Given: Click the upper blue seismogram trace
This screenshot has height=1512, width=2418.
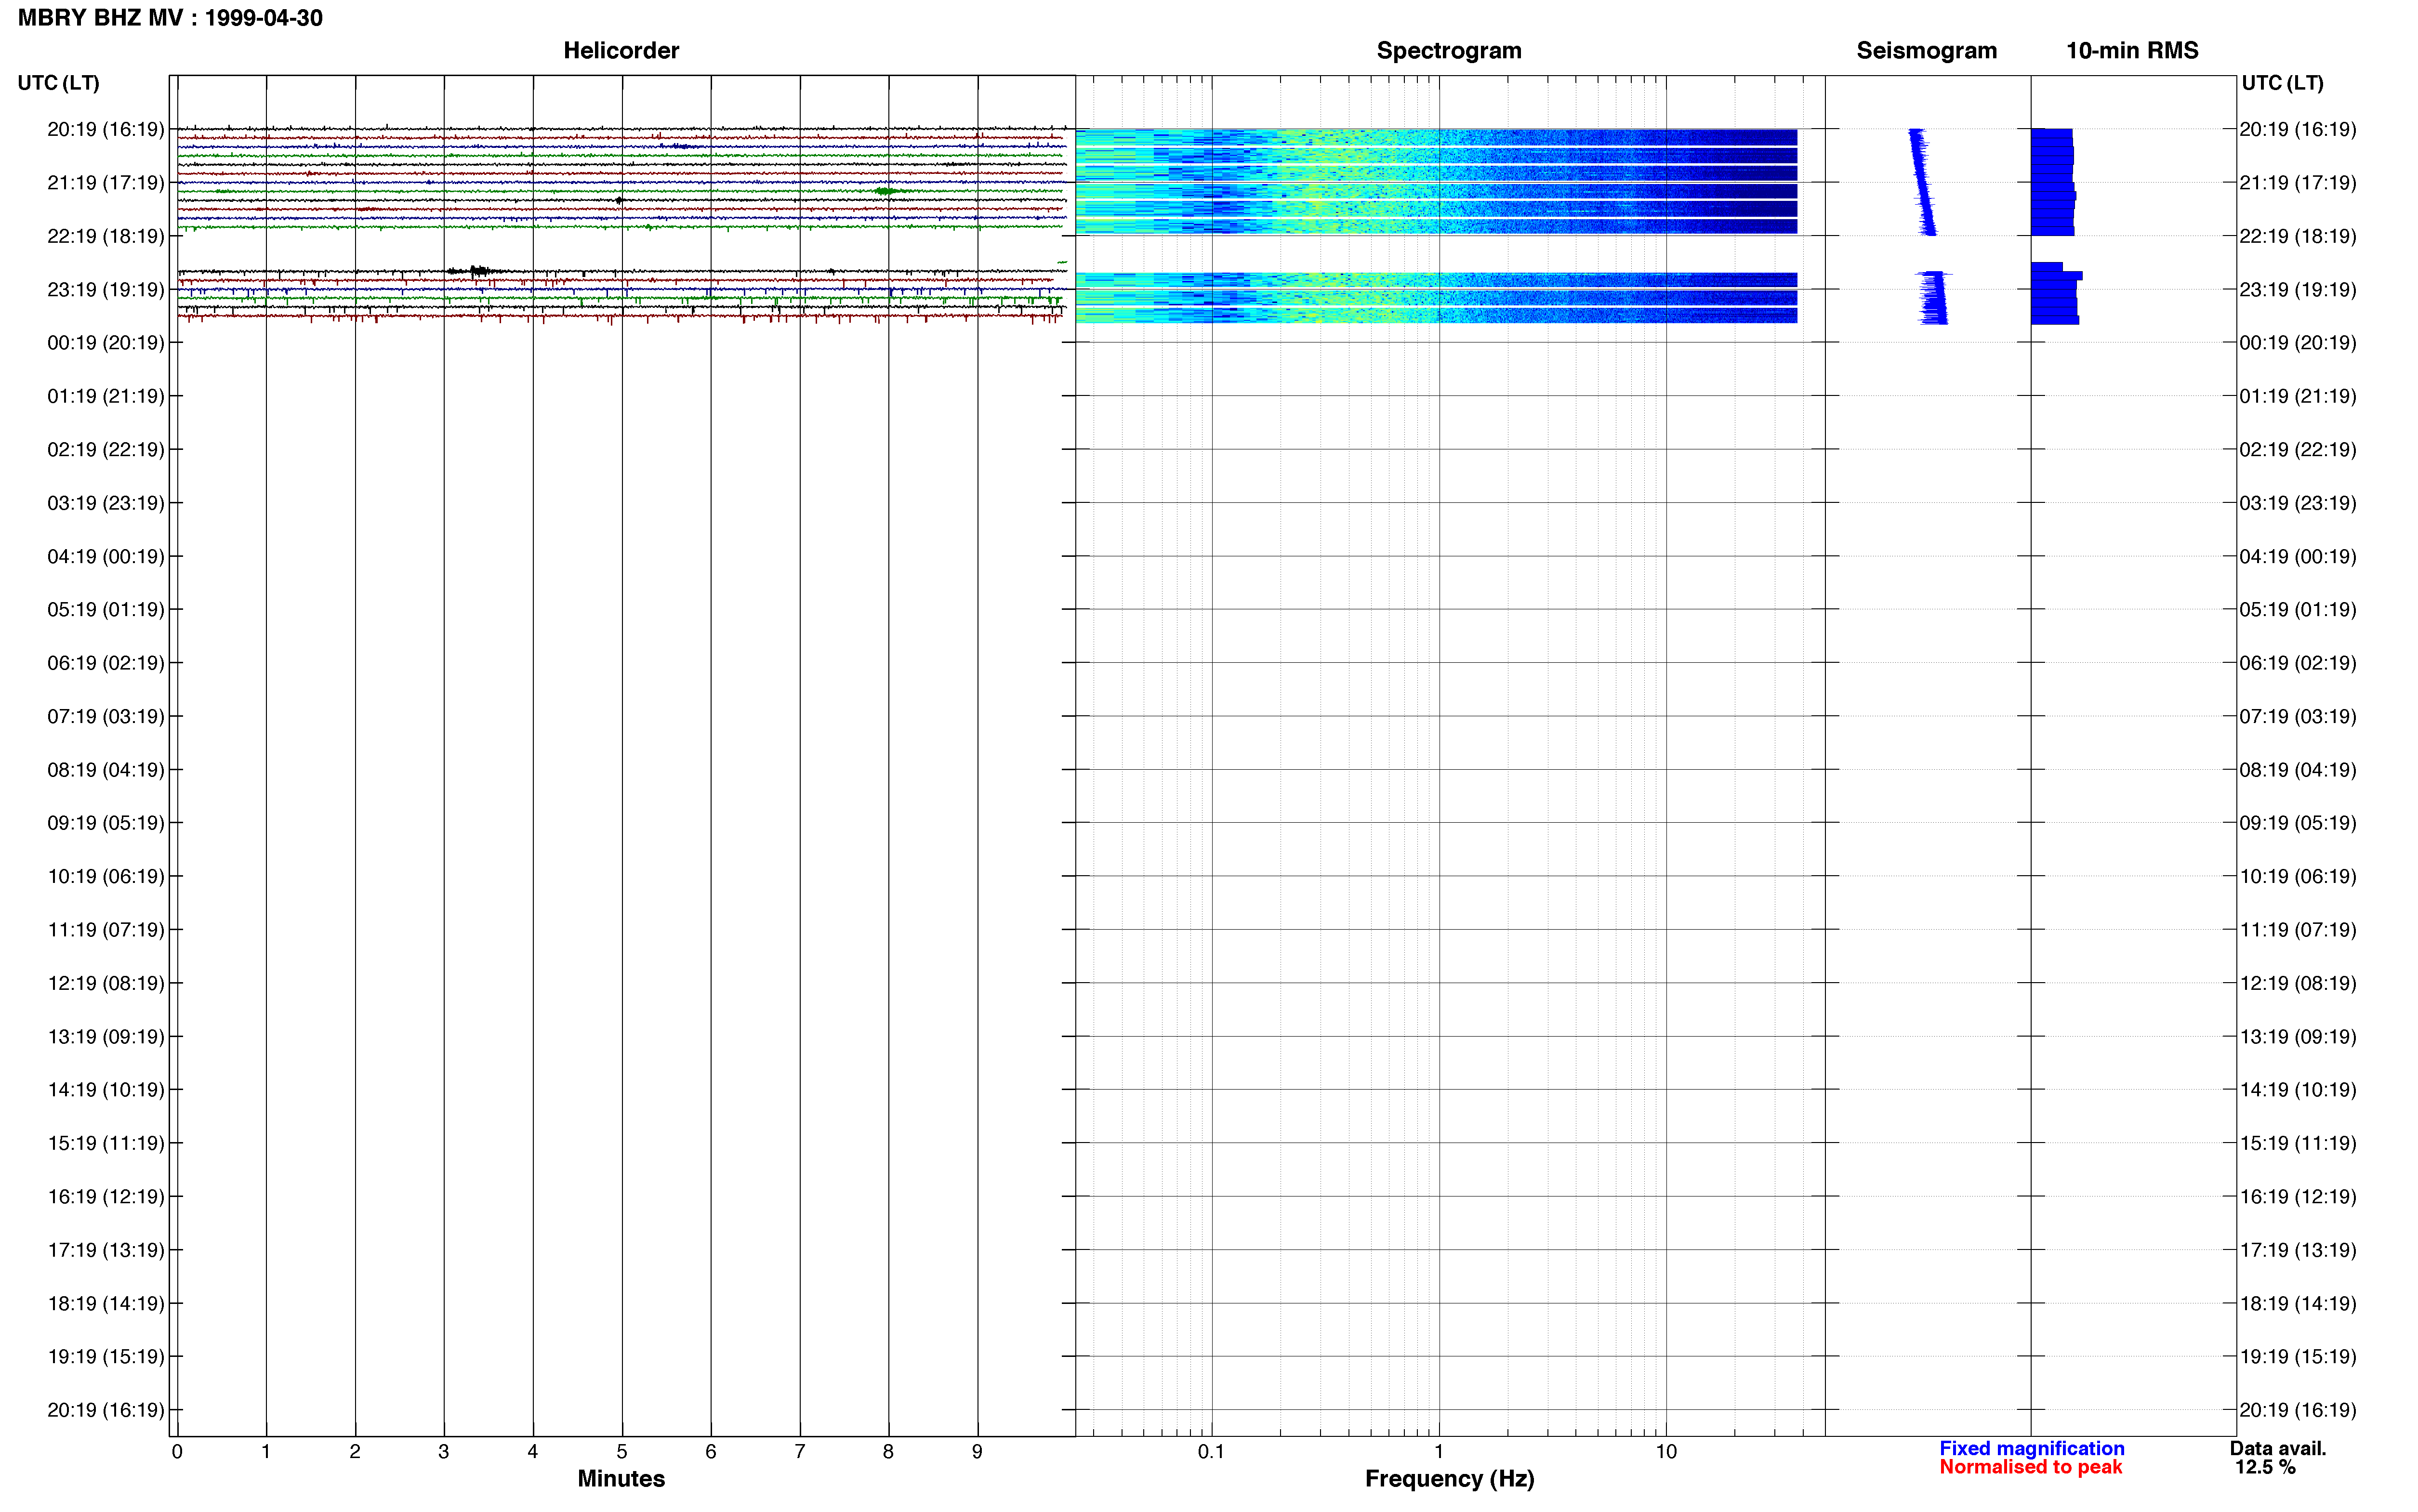Looking at the screenshot, I should coord(1922,182).
